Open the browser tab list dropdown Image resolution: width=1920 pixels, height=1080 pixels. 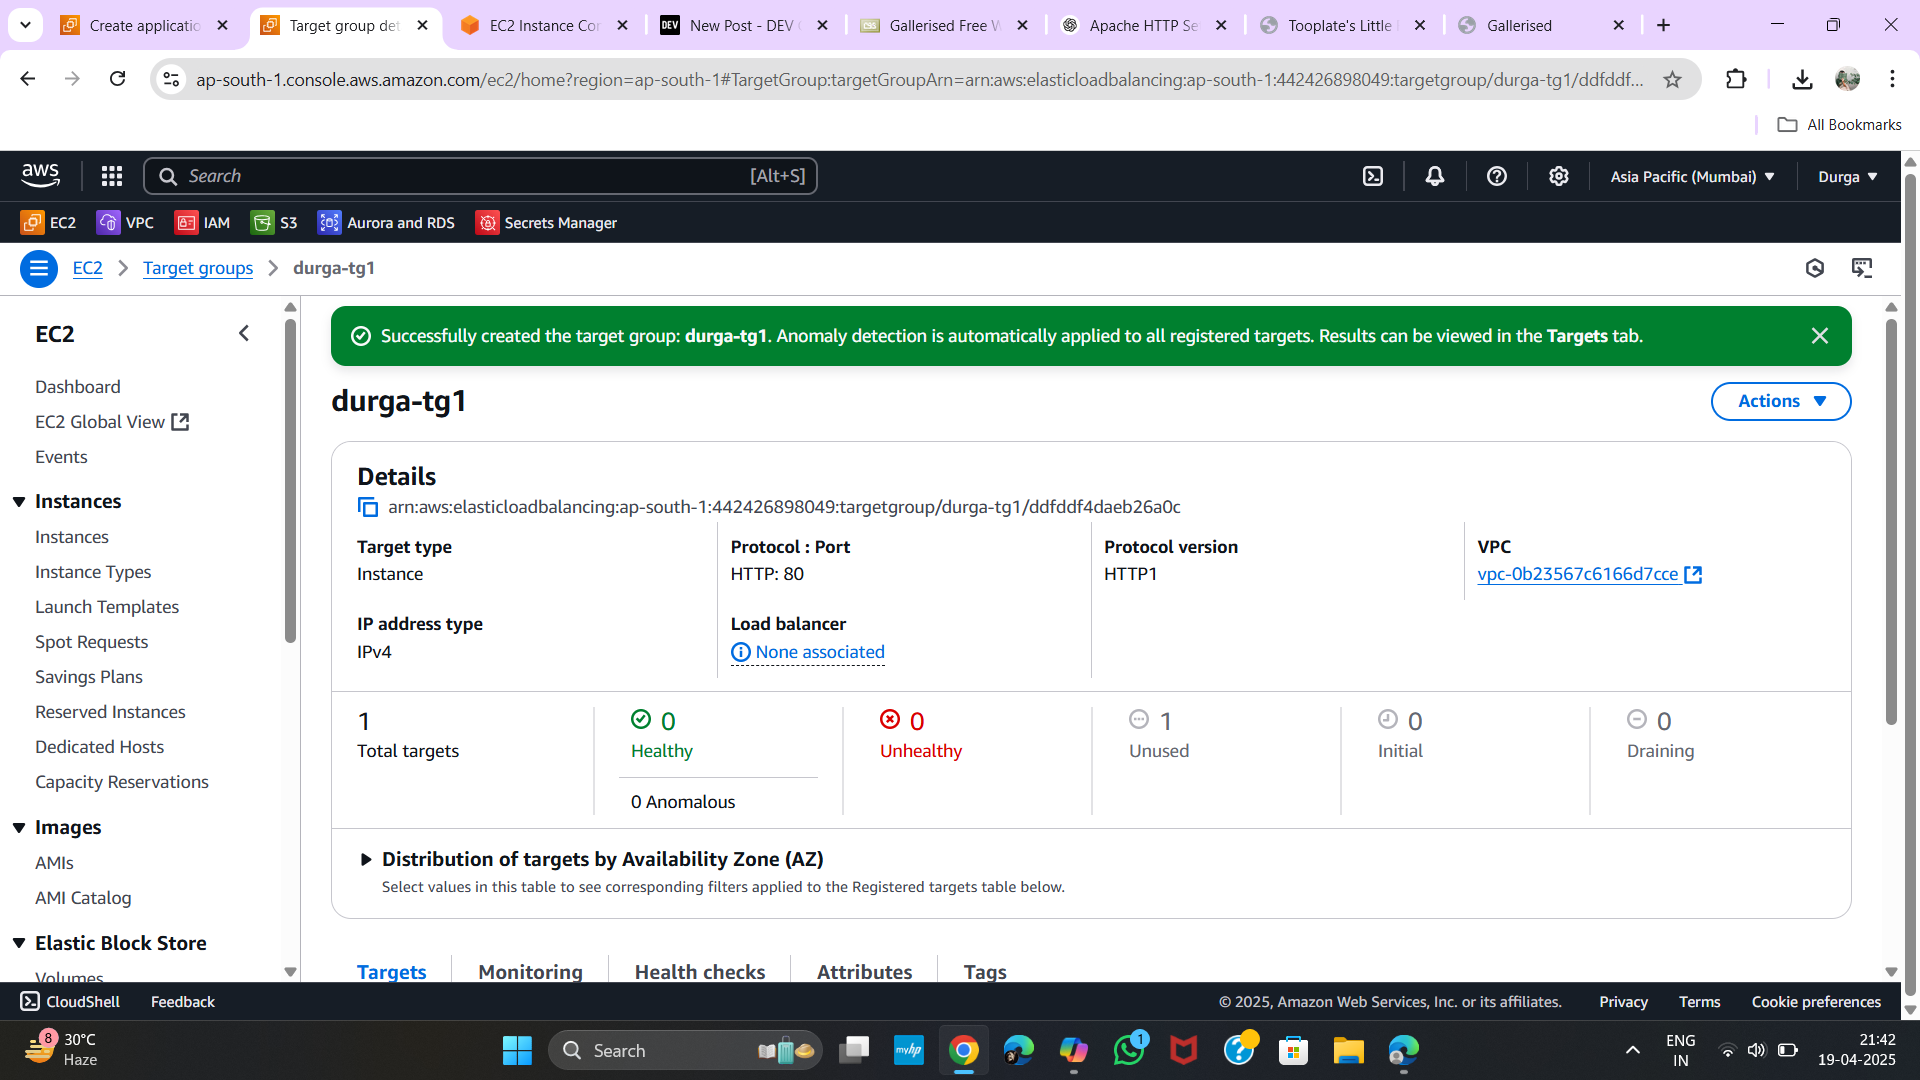pos(25,25)
